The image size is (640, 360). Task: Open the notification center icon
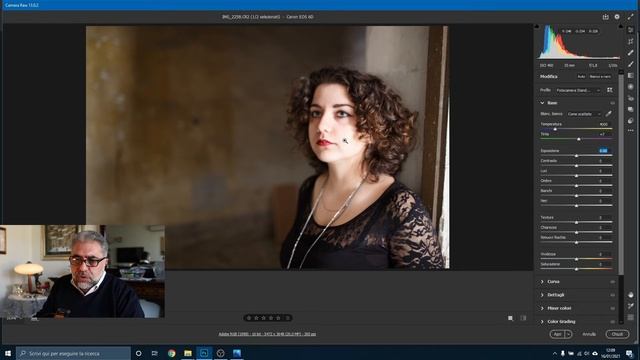click(x=630, y=353)
